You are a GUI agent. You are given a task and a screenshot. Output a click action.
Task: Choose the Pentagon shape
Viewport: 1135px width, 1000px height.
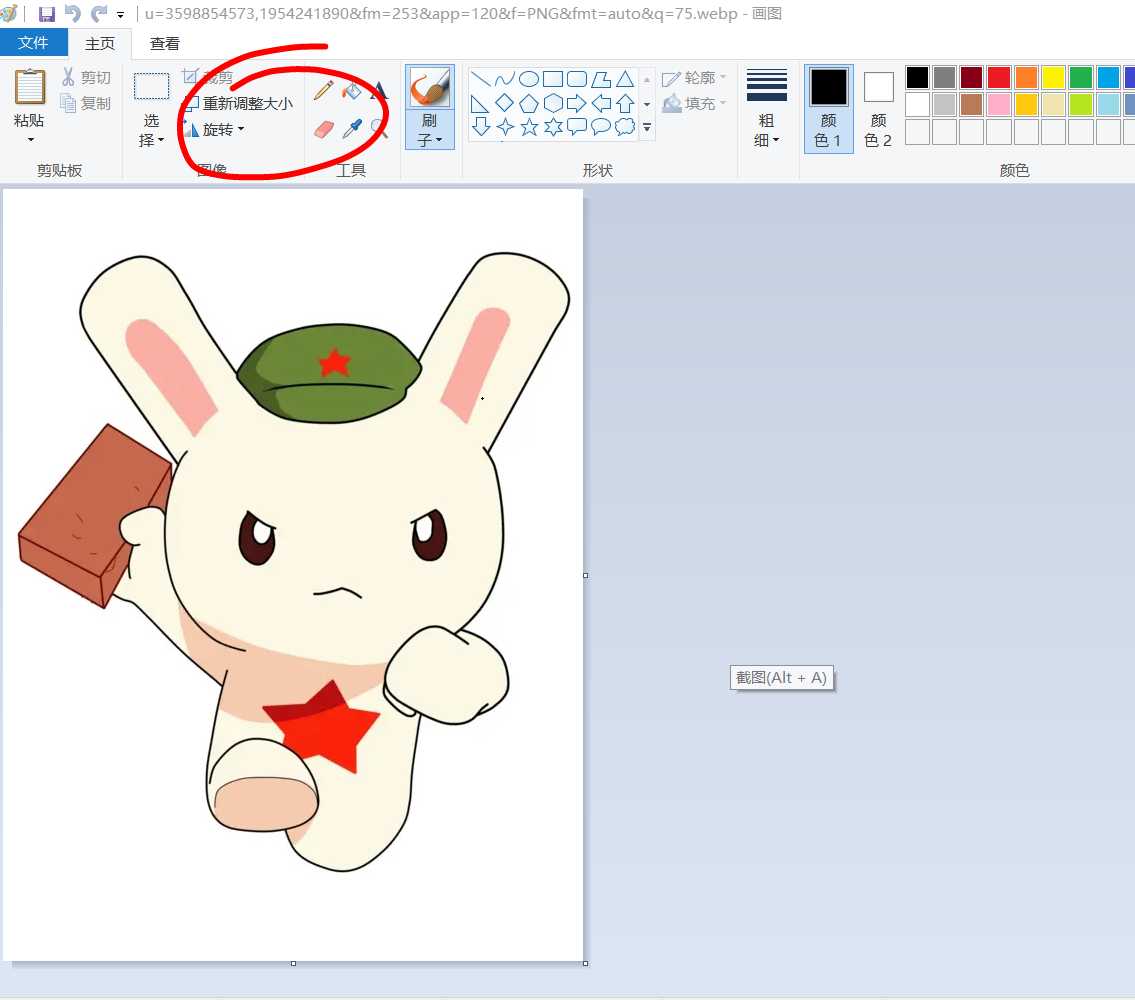(x=529, y=104)
